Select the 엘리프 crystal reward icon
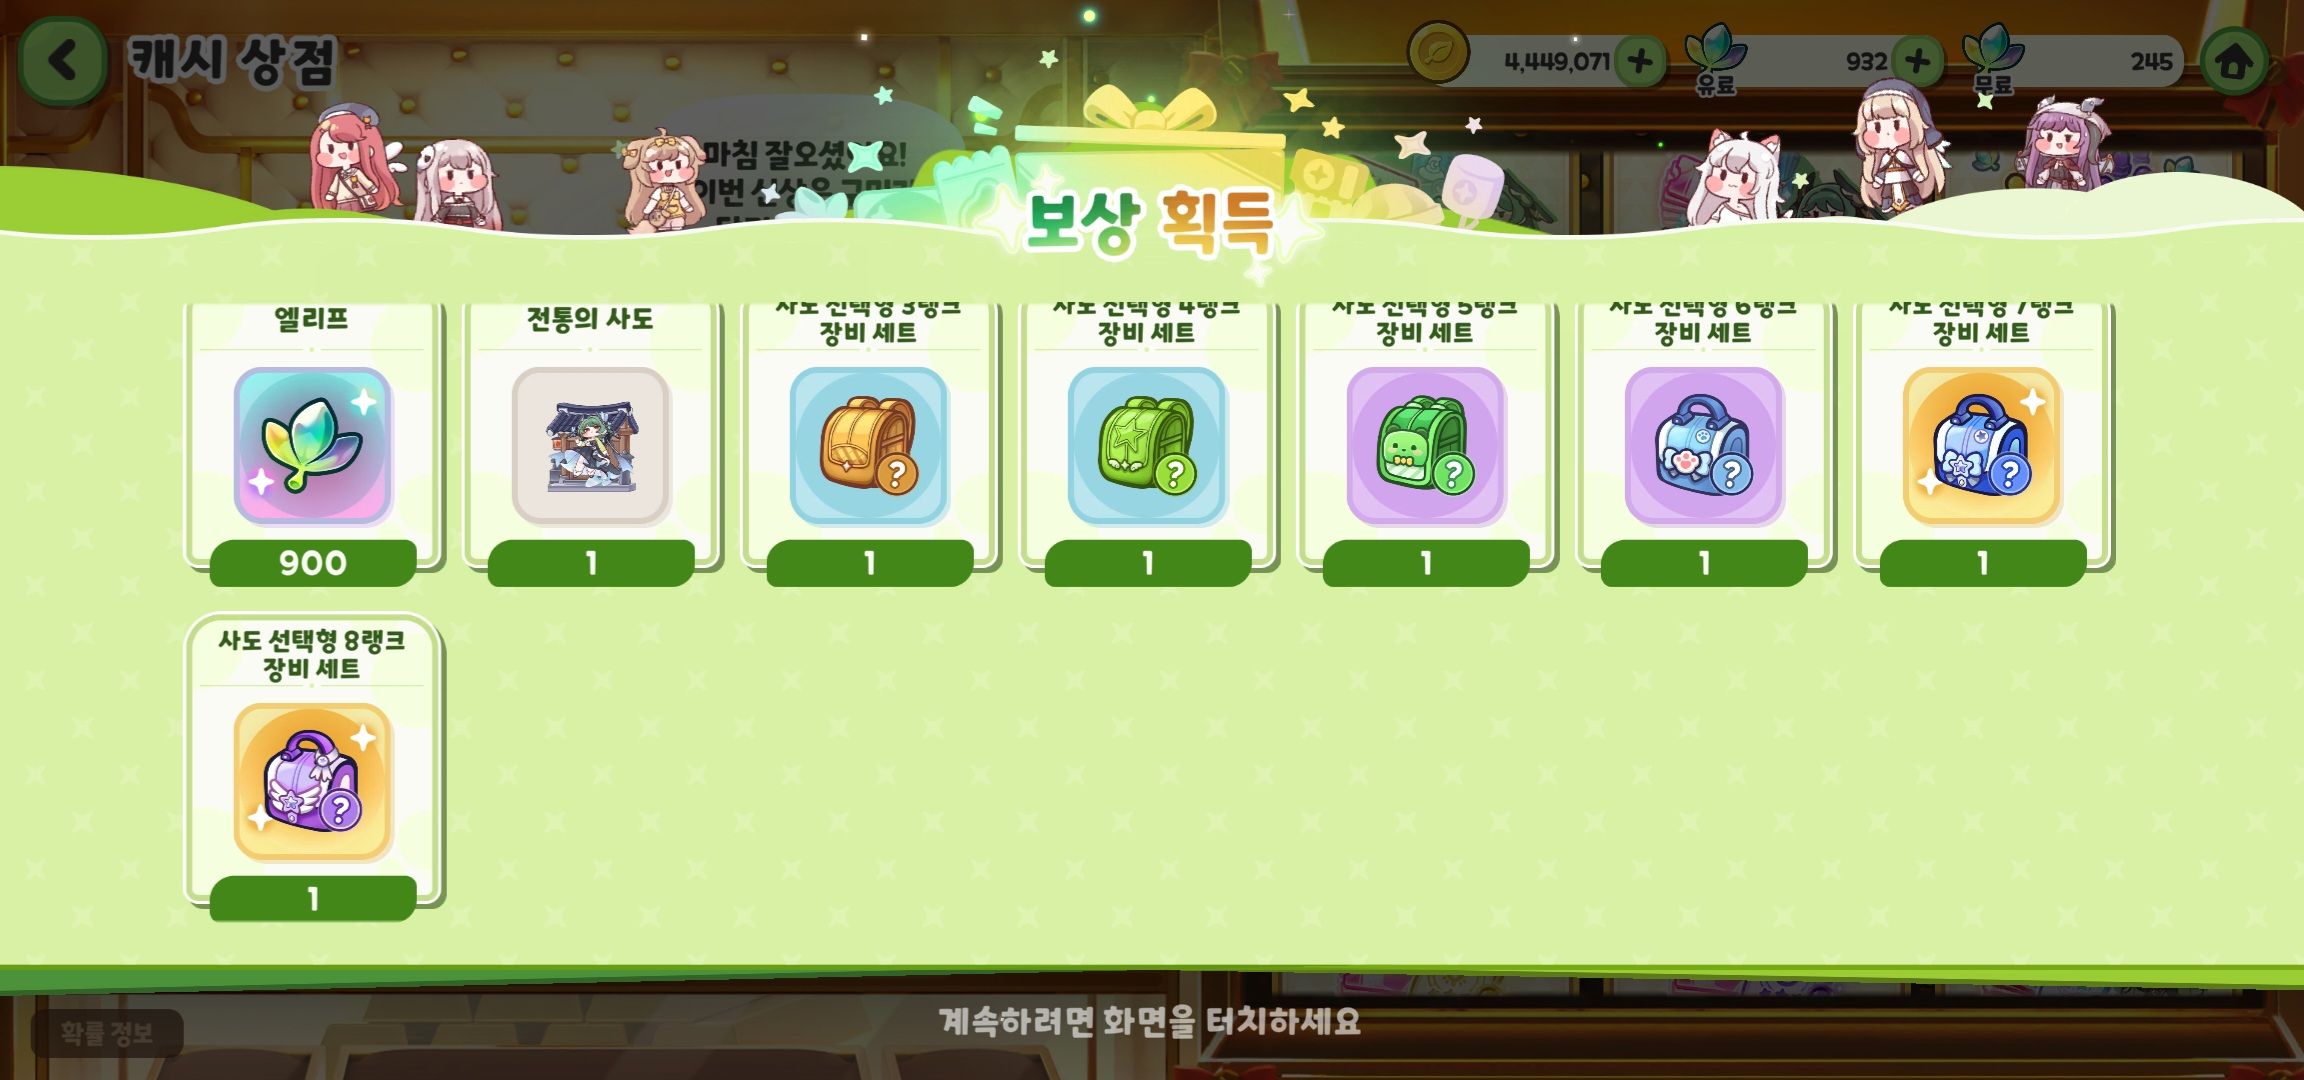The width and height of the screenshot is (2304, 1080). coord(313,445)
